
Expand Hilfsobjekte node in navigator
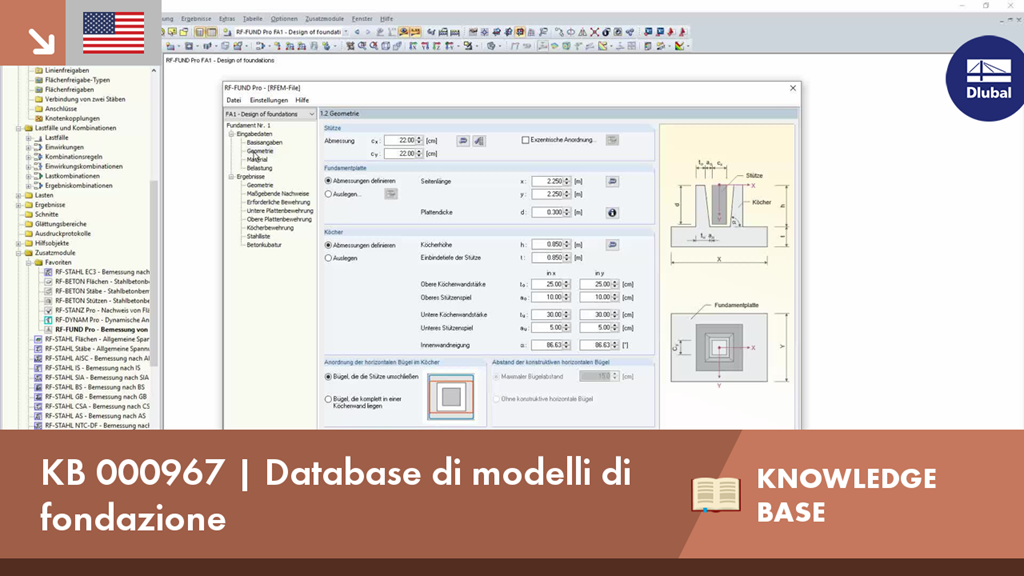(18, 243)
